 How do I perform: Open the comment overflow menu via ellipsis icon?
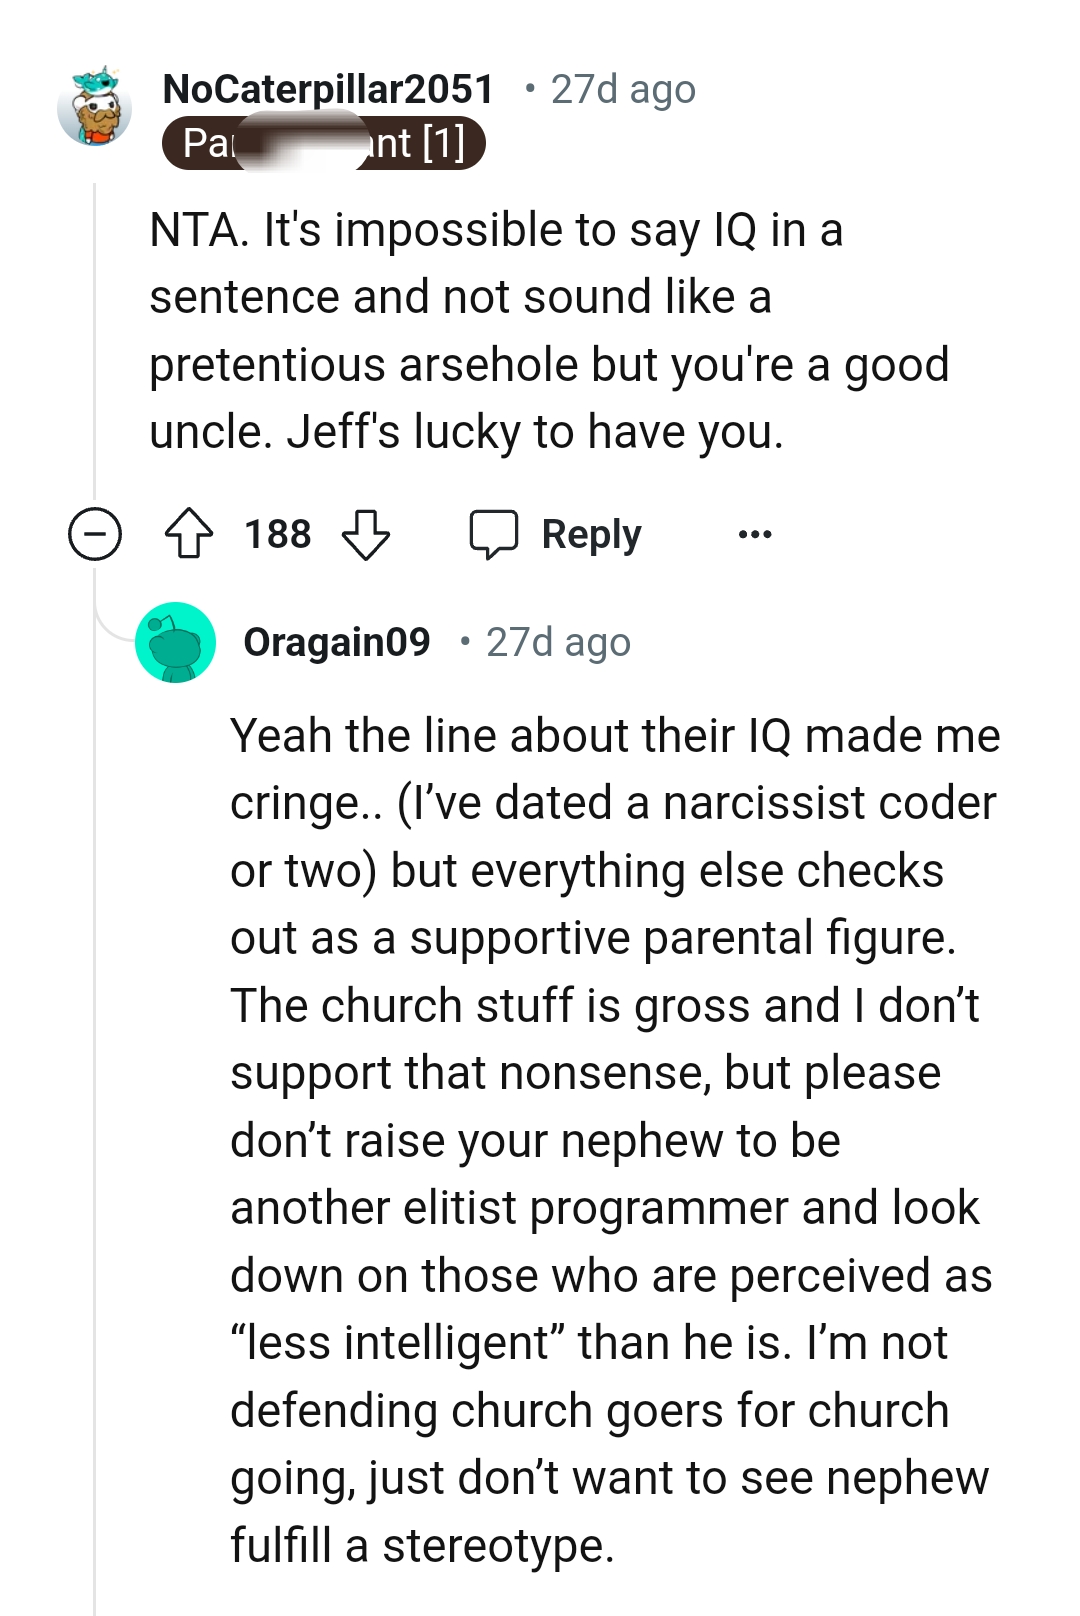coord(755,535)
